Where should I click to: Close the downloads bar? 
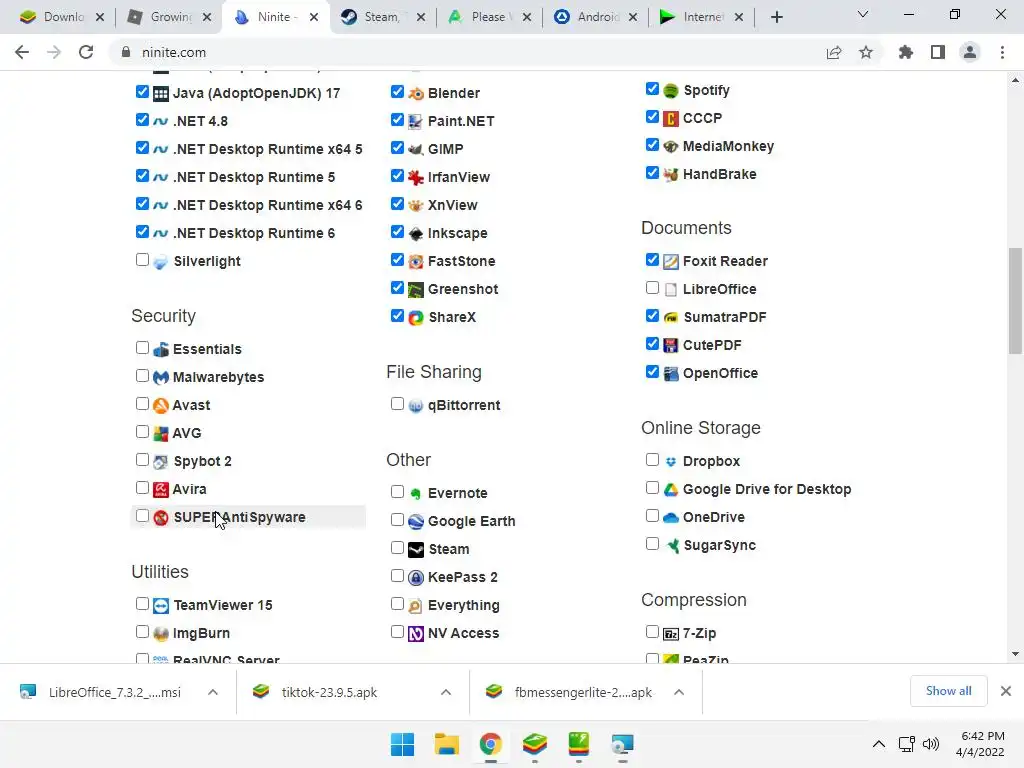pos(1006,691)
